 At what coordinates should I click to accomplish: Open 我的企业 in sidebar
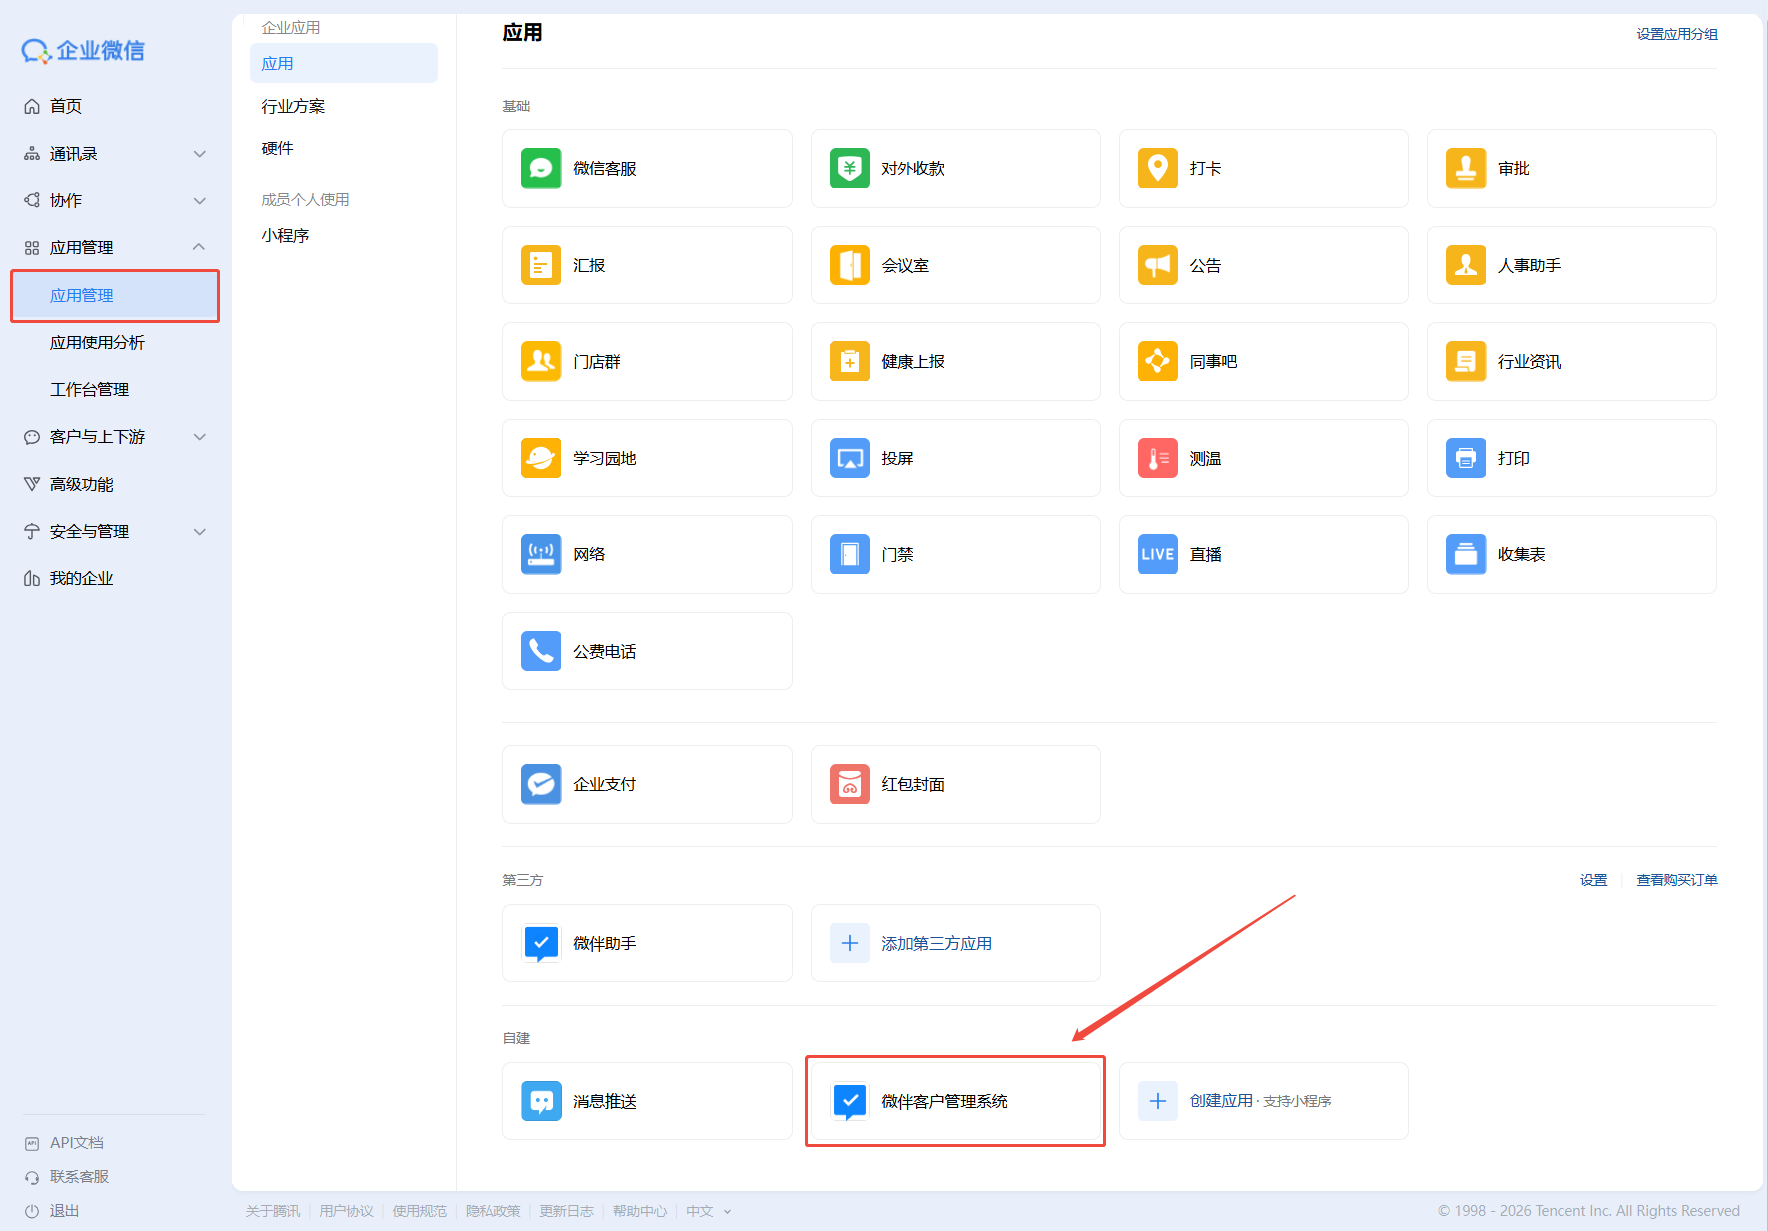[x=81, y=579]
